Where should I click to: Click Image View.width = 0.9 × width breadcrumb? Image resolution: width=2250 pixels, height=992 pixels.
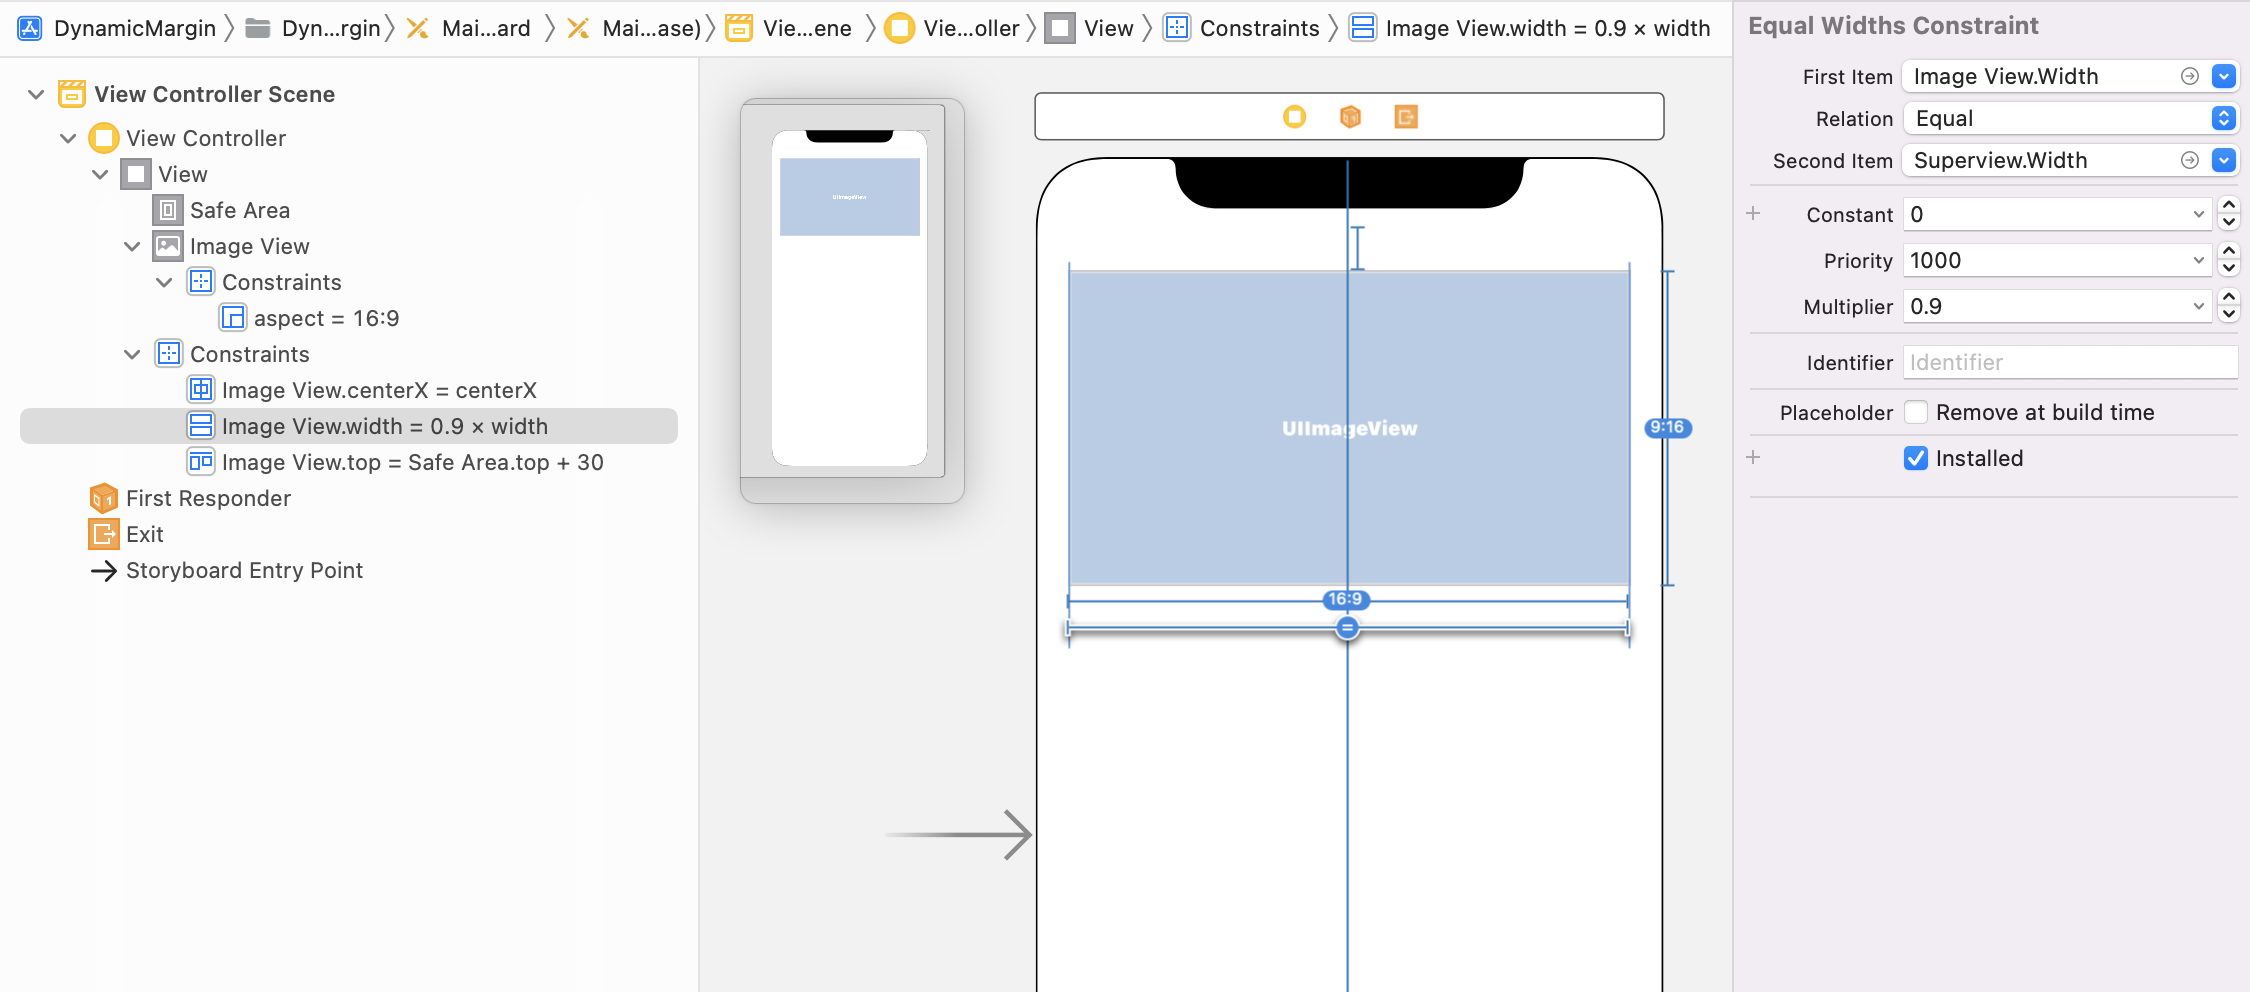coord(1548,28)
